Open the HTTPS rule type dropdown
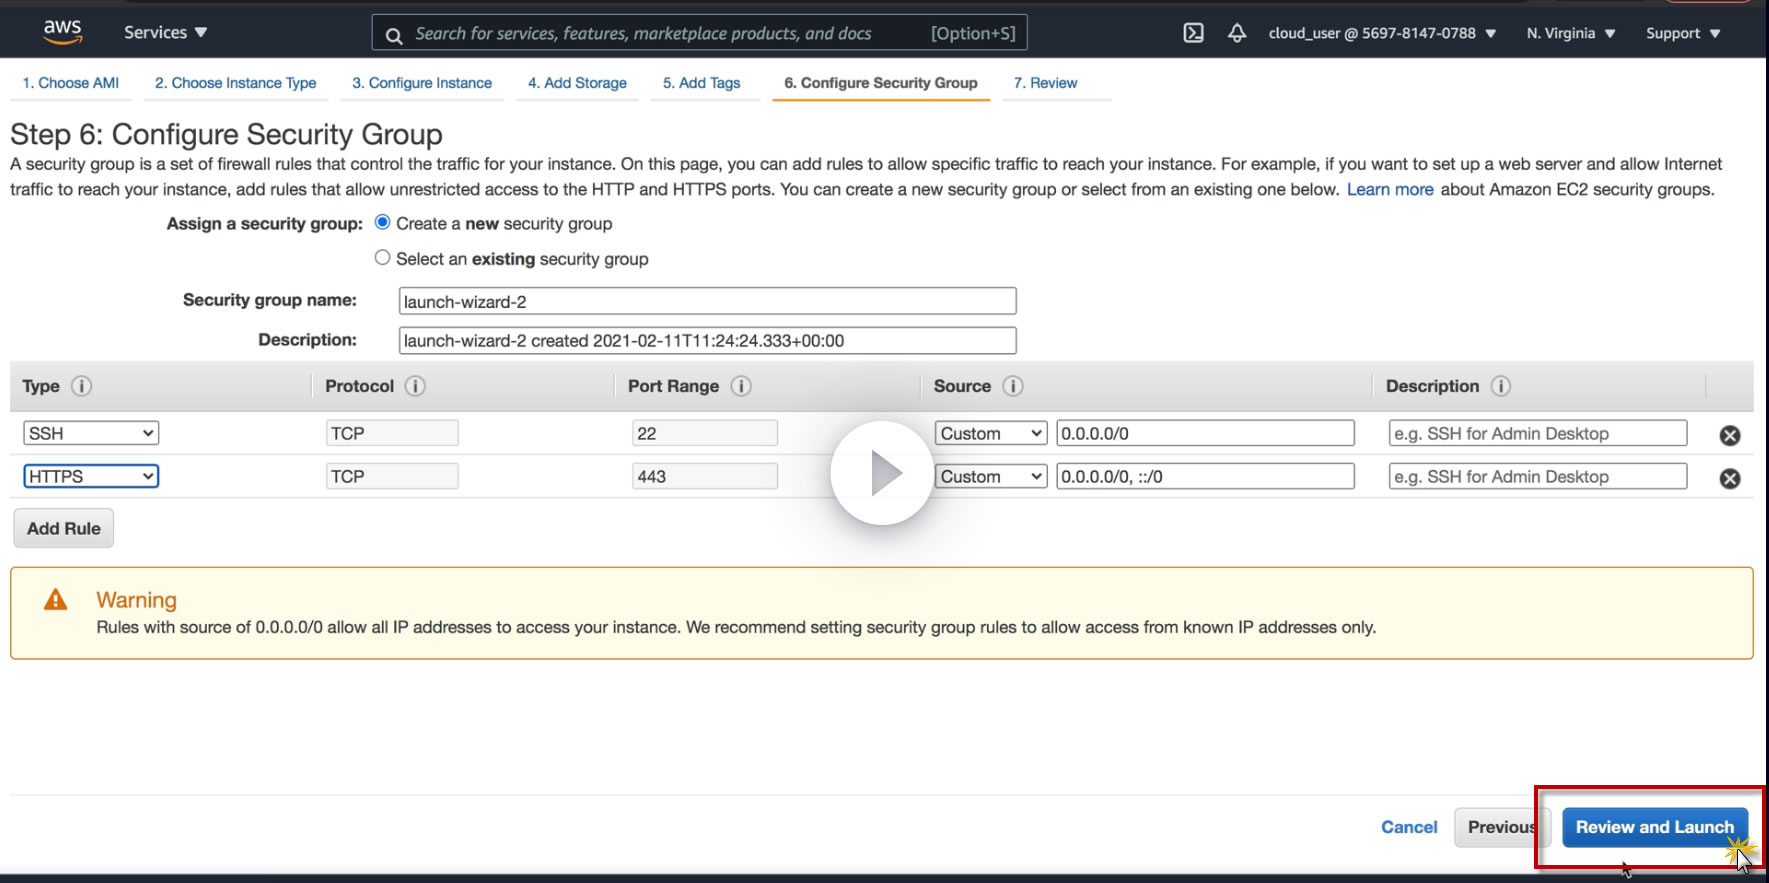 click(91, 476)
